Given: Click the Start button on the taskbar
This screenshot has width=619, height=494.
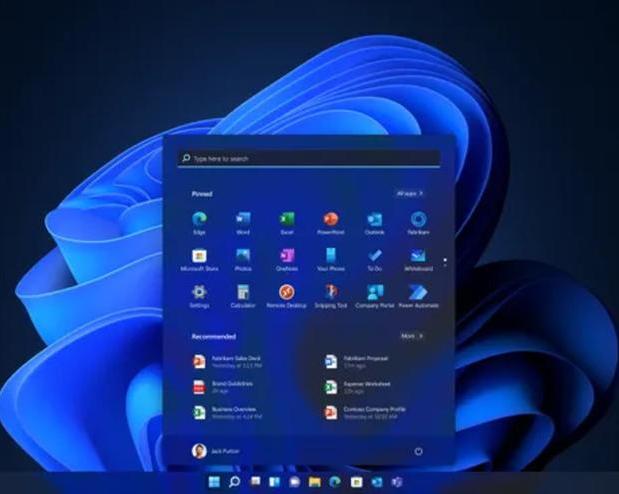Looking at the screenshot, I should 214,482.
